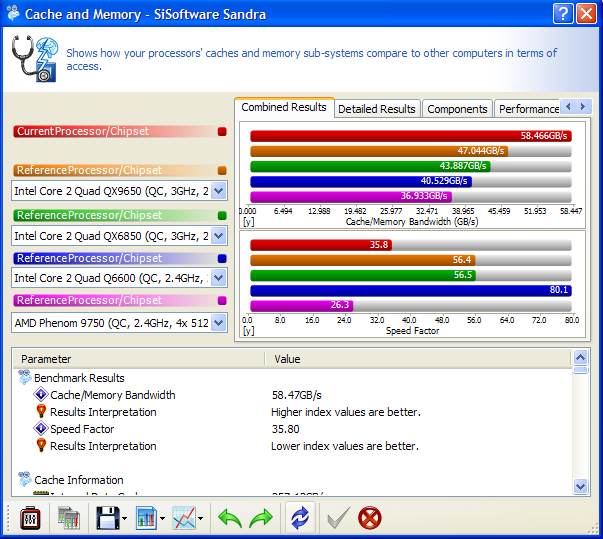603x539 pixels.
Task: Go back with the green left arrow
Action: 230,519
